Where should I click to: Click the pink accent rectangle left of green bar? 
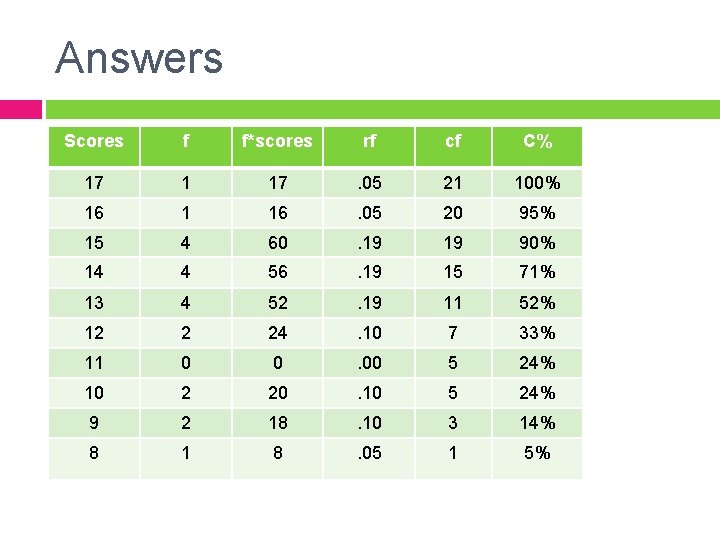click(20, 108)
